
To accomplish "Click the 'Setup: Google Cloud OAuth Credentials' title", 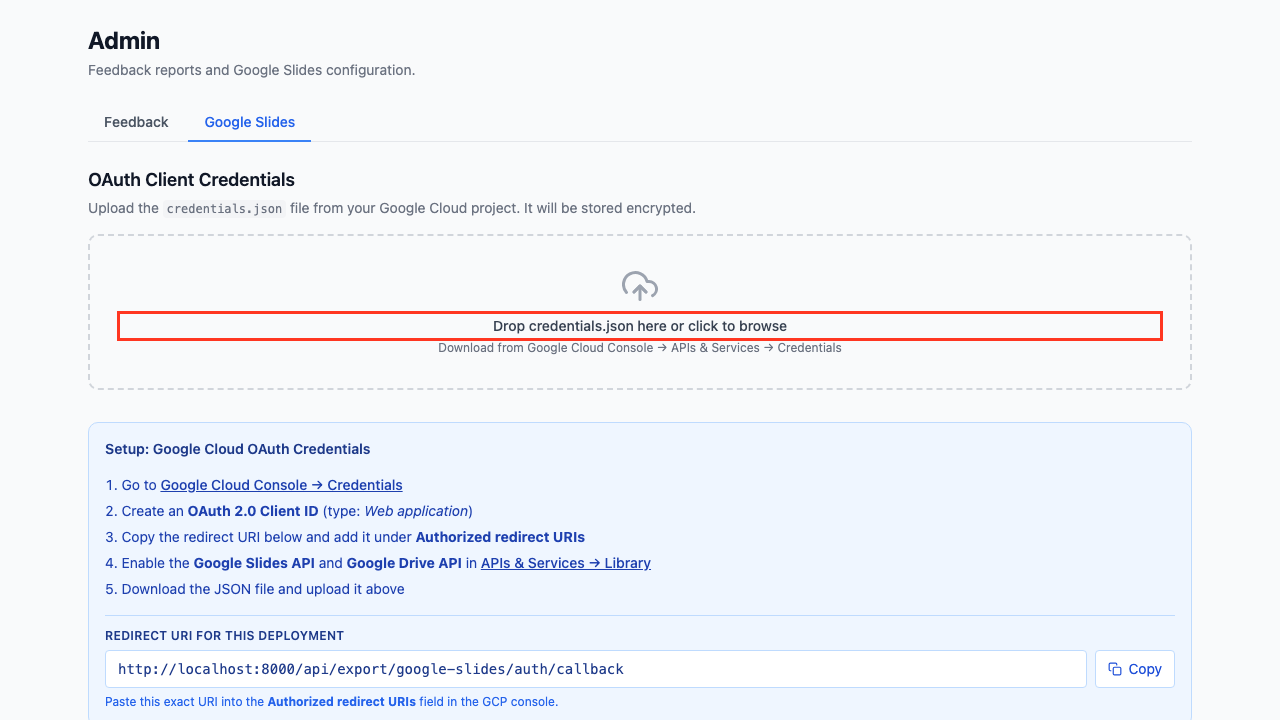I will point(237,449).
